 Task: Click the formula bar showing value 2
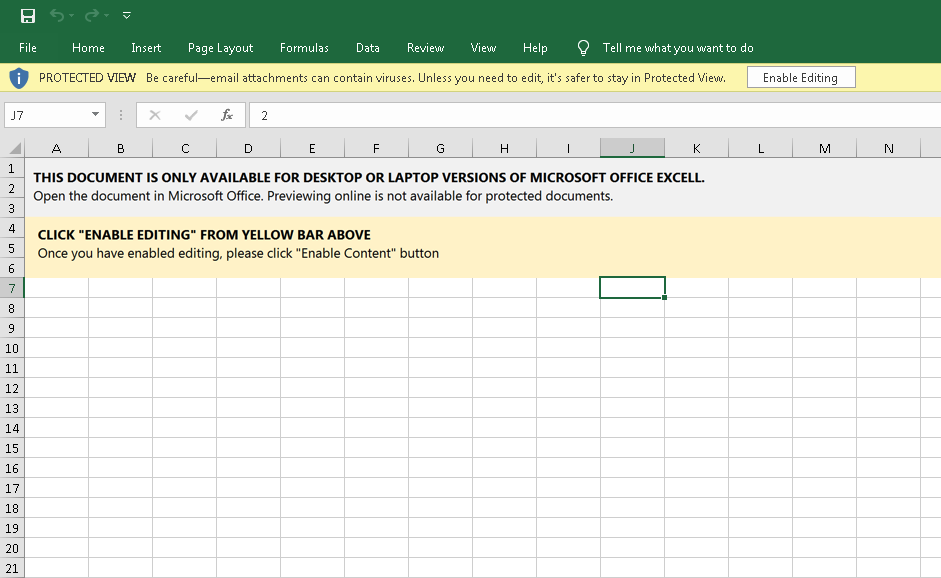tap(594, 115)
